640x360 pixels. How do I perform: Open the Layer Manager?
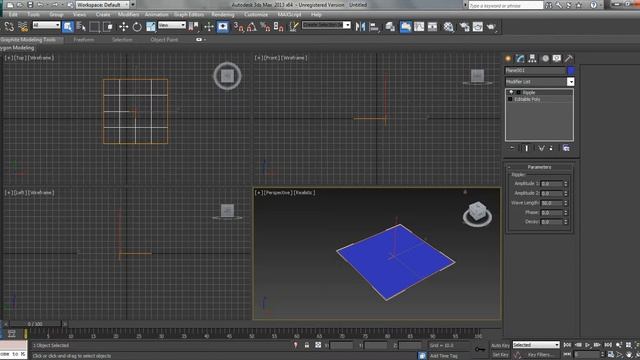pos(390,27)
